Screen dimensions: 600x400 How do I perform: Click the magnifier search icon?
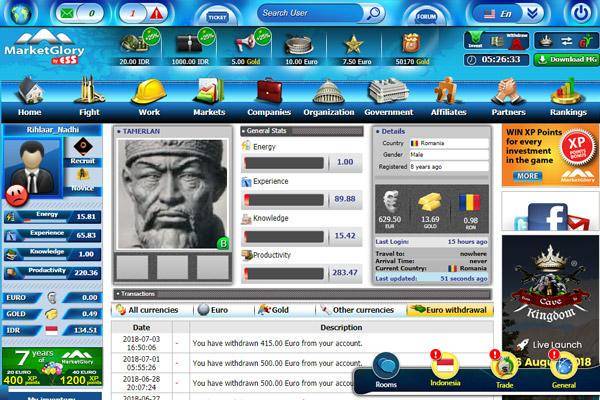point(373,13)
